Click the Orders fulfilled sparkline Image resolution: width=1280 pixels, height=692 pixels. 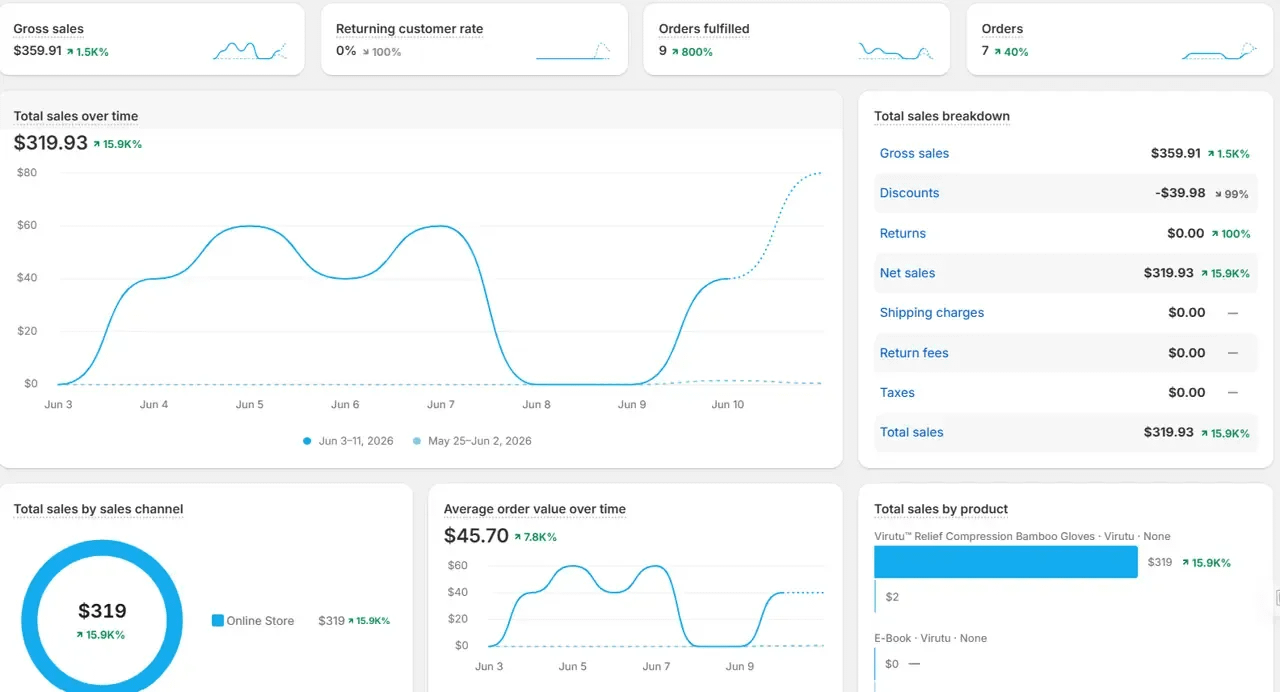click(x=896, y=50)
